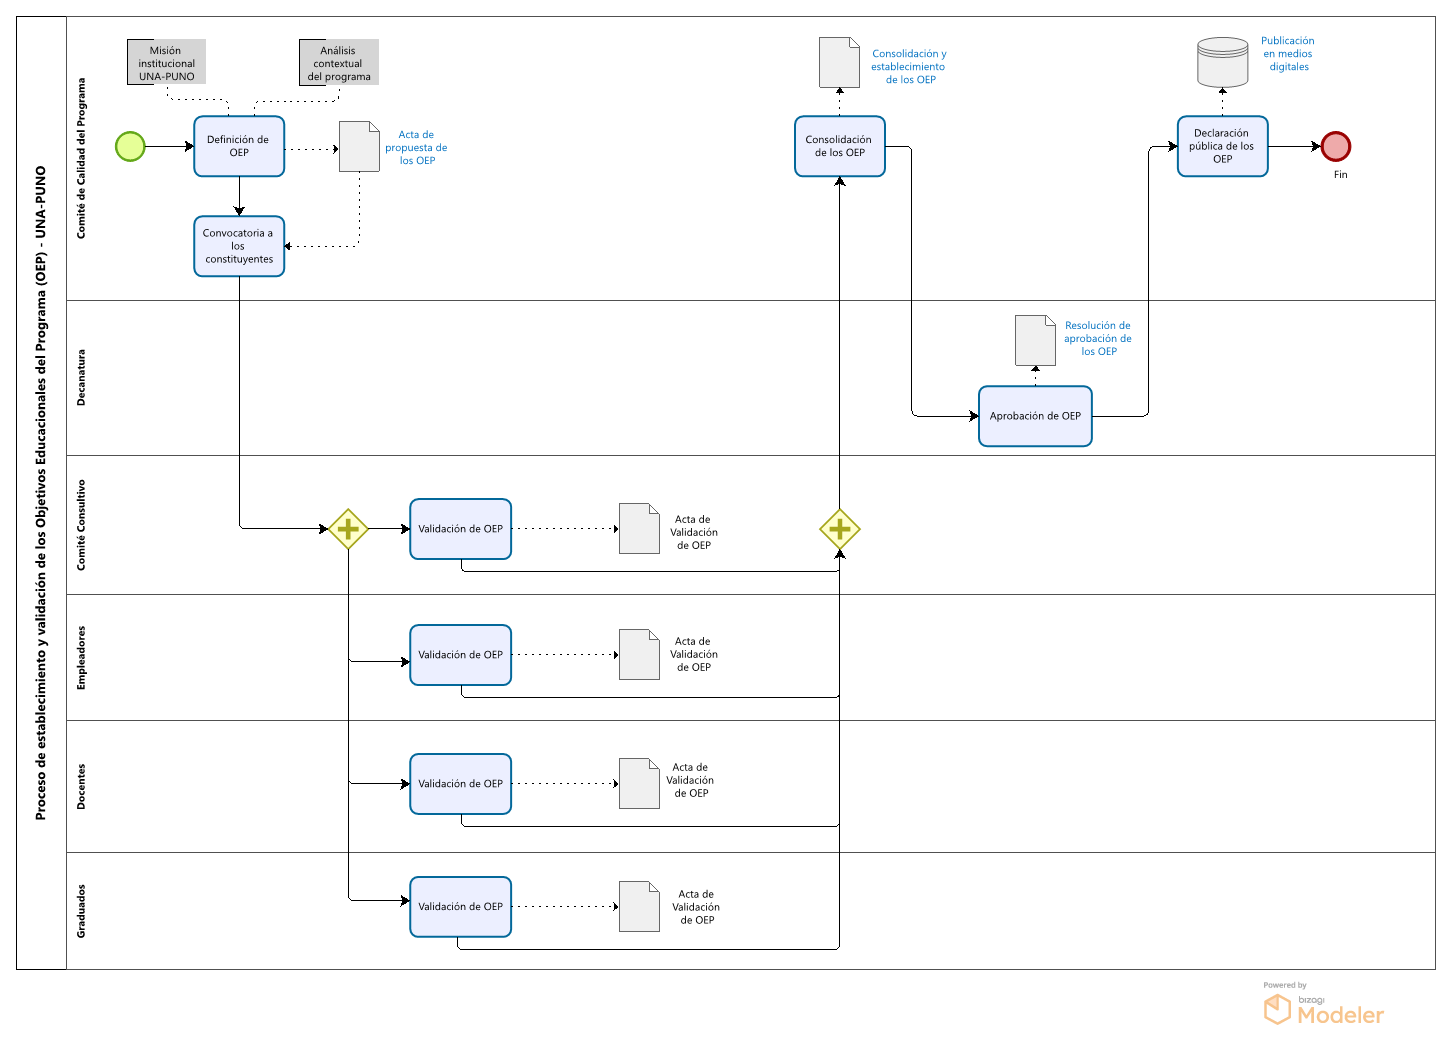Click the Fin label under end event
Image resolution: width=1439 pixels, height=1063 pixels.
(1341, 174)
